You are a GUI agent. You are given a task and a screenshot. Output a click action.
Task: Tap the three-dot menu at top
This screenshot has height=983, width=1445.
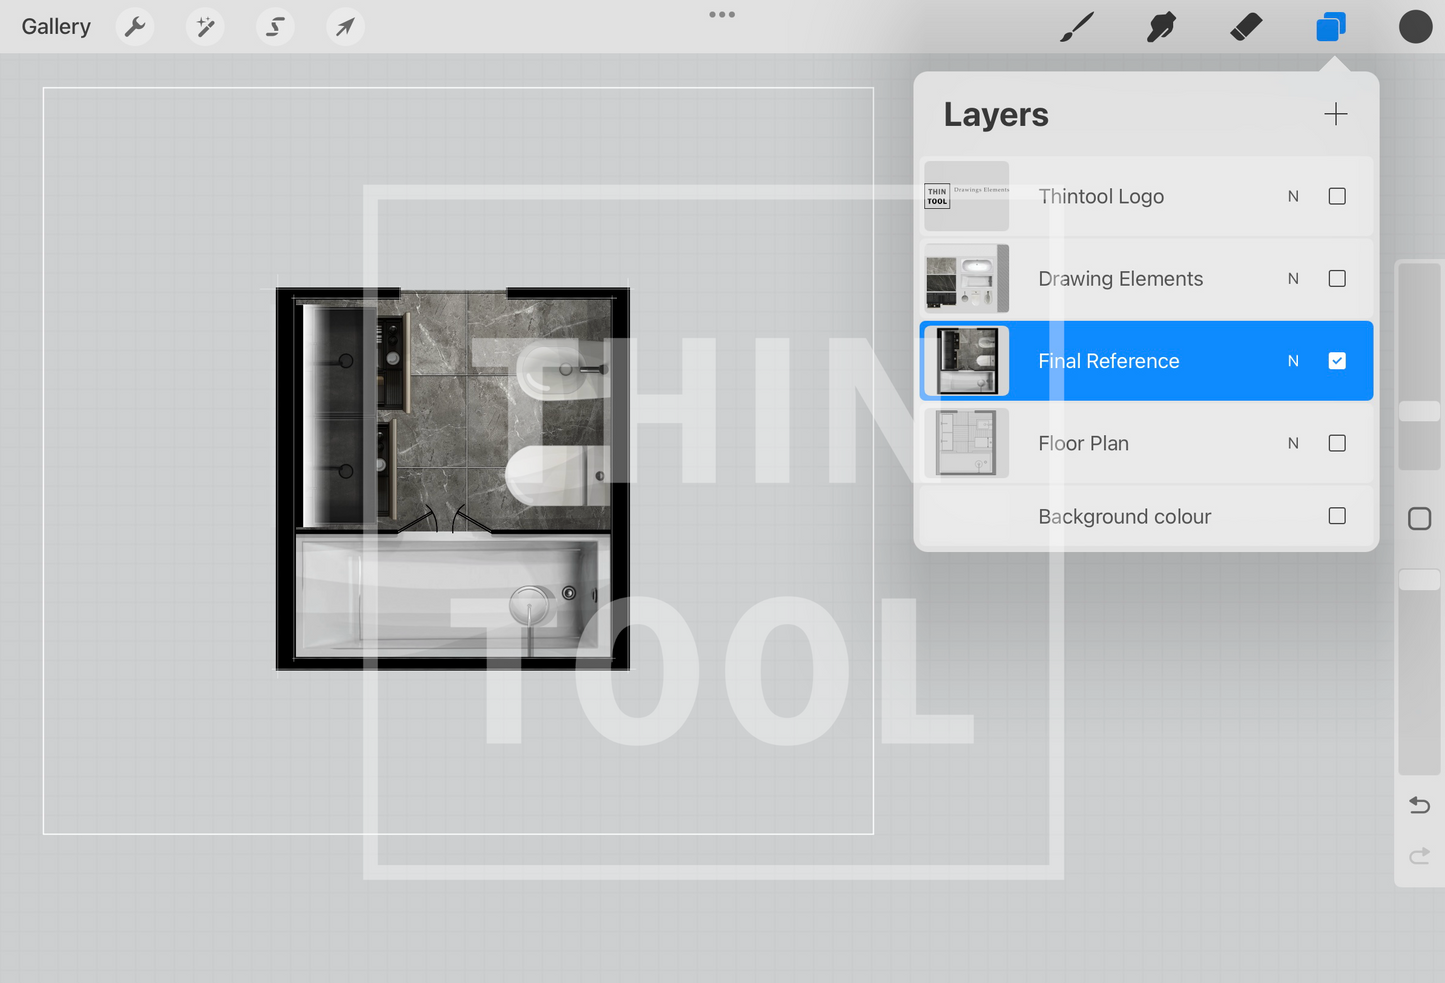(x=722, y=14)
